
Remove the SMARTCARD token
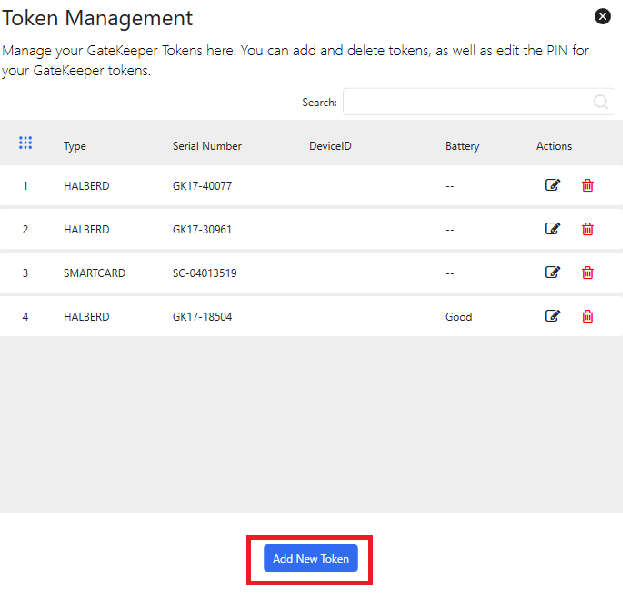[588, 272]
